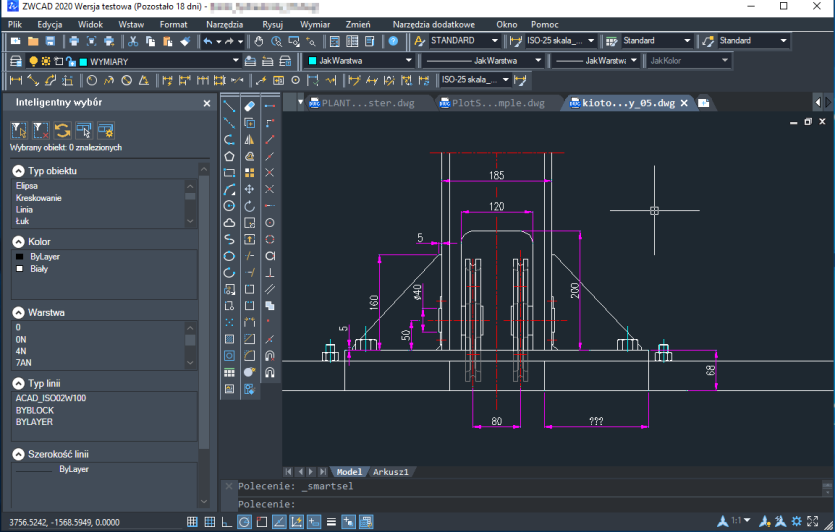Screen dimensions: 835x532
Task: Click the new drawing tab button
Action: (x=703, y=103)
